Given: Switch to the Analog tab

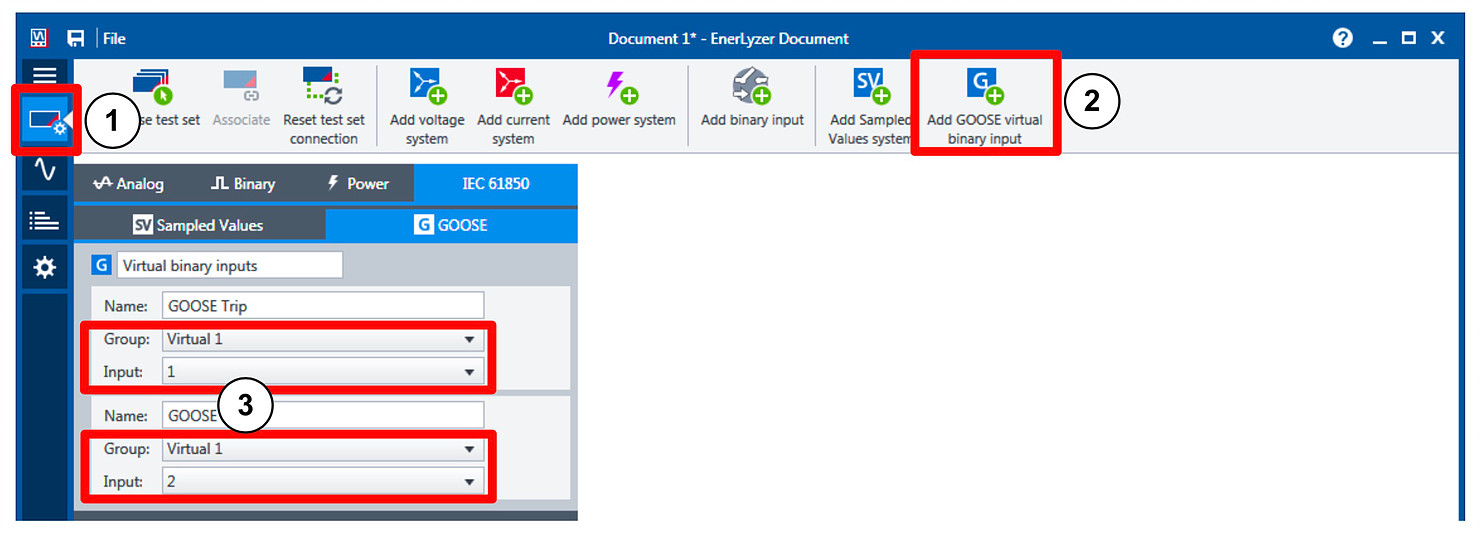Looking at the screenshot, I should pos(128,184).
